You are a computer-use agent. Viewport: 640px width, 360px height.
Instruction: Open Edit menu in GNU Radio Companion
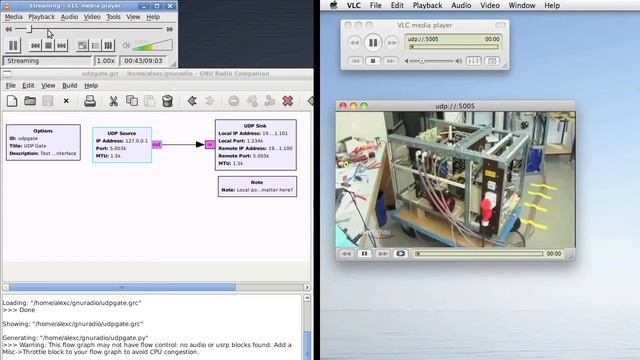[28, 85]
